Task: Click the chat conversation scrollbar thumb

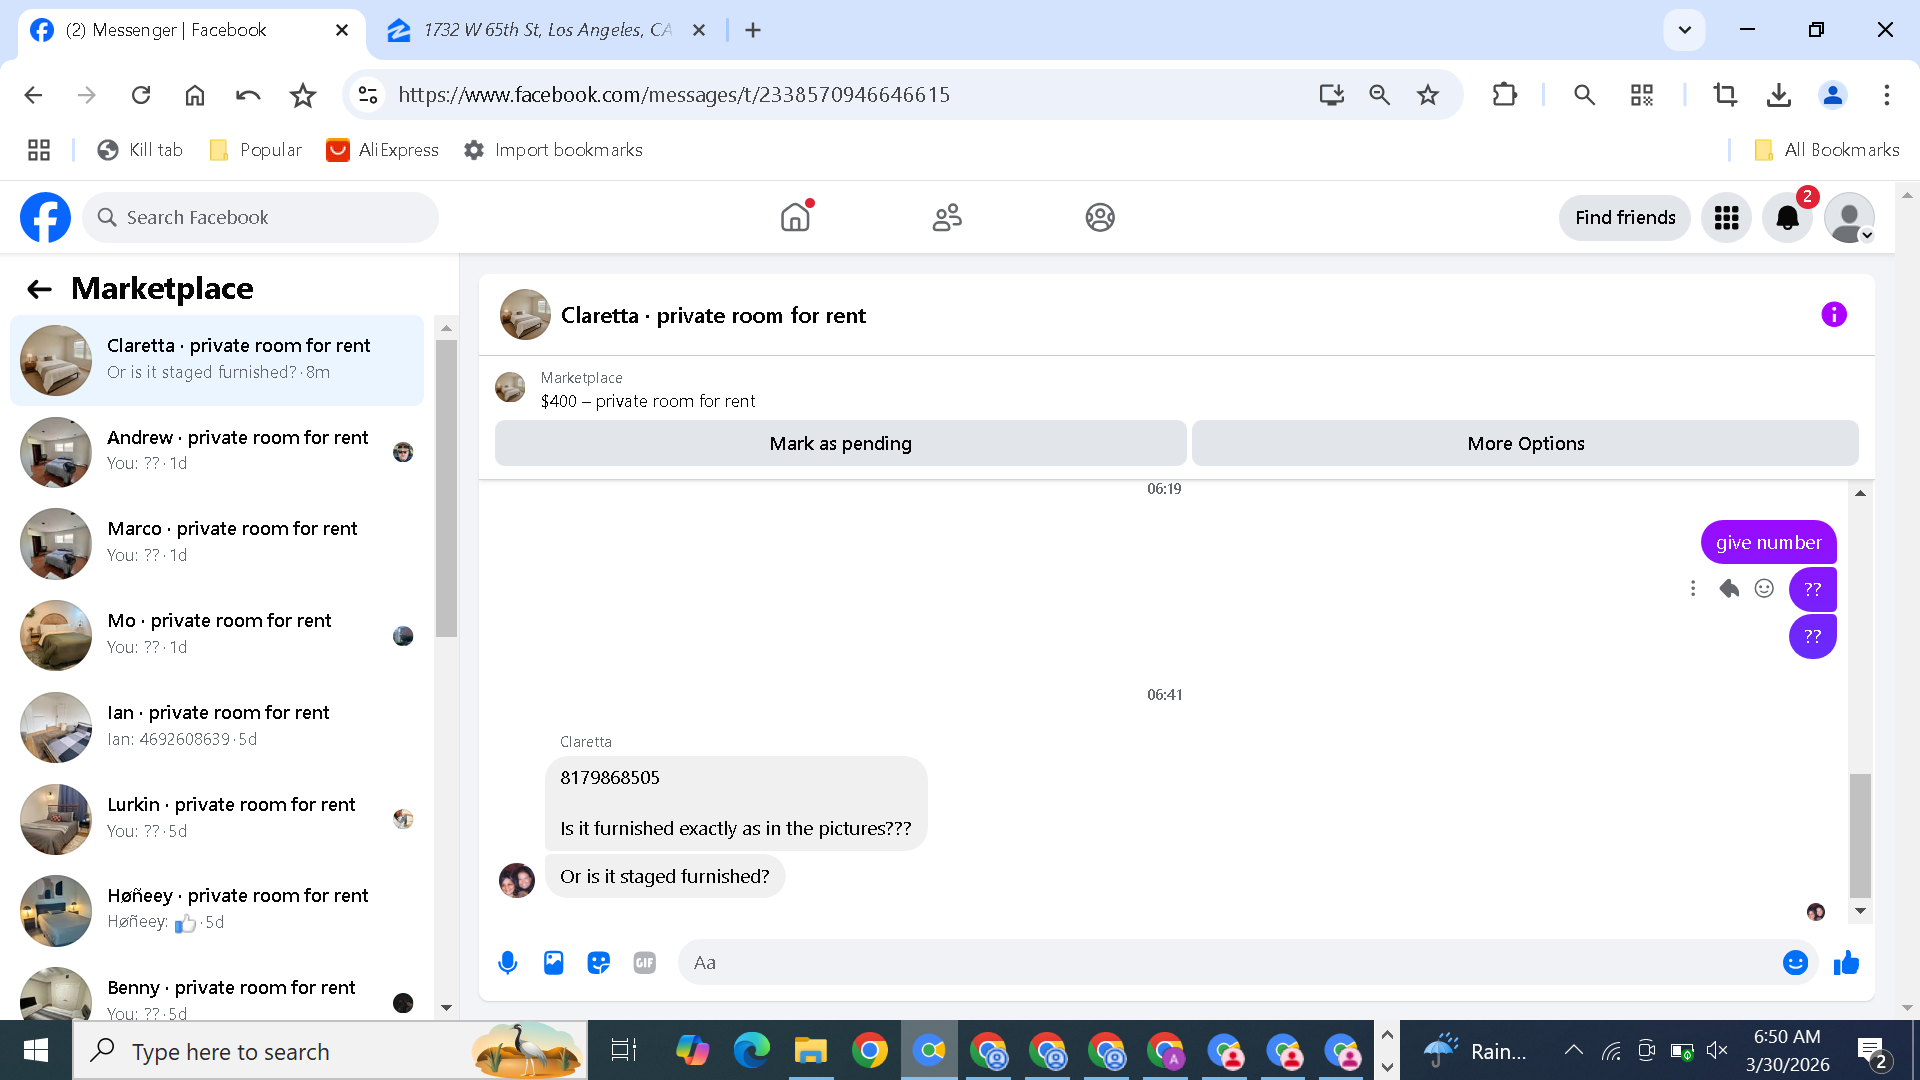Action: (1859, 835)
